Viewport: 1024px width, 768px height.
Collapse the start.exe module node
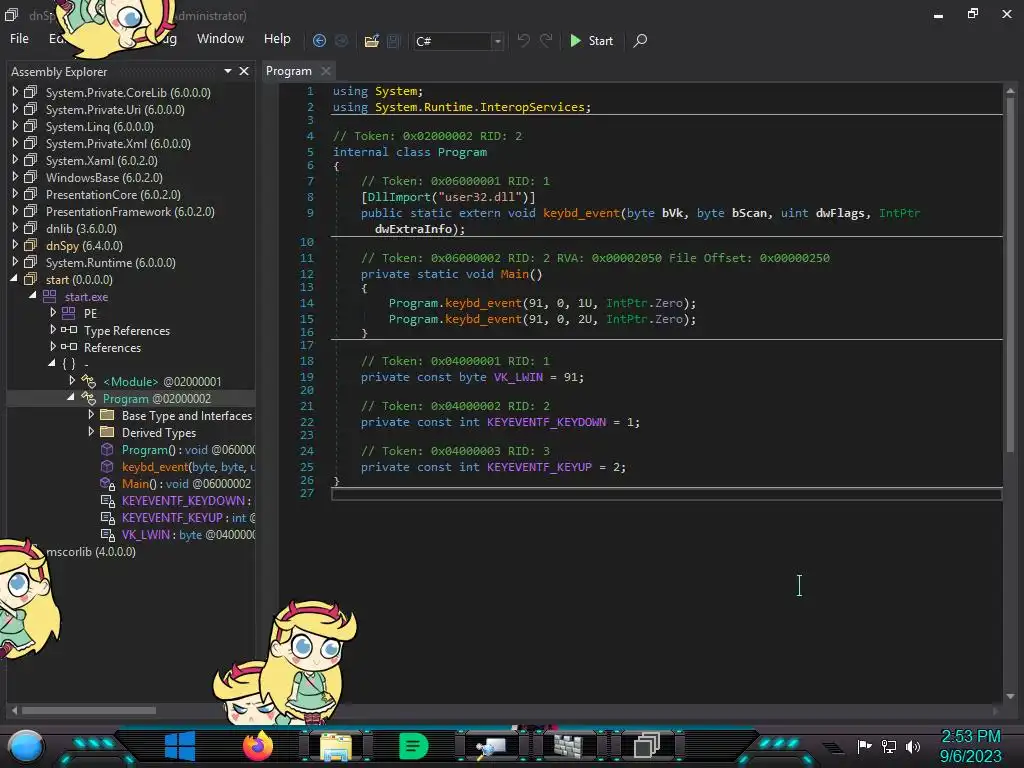click(33, 296)
